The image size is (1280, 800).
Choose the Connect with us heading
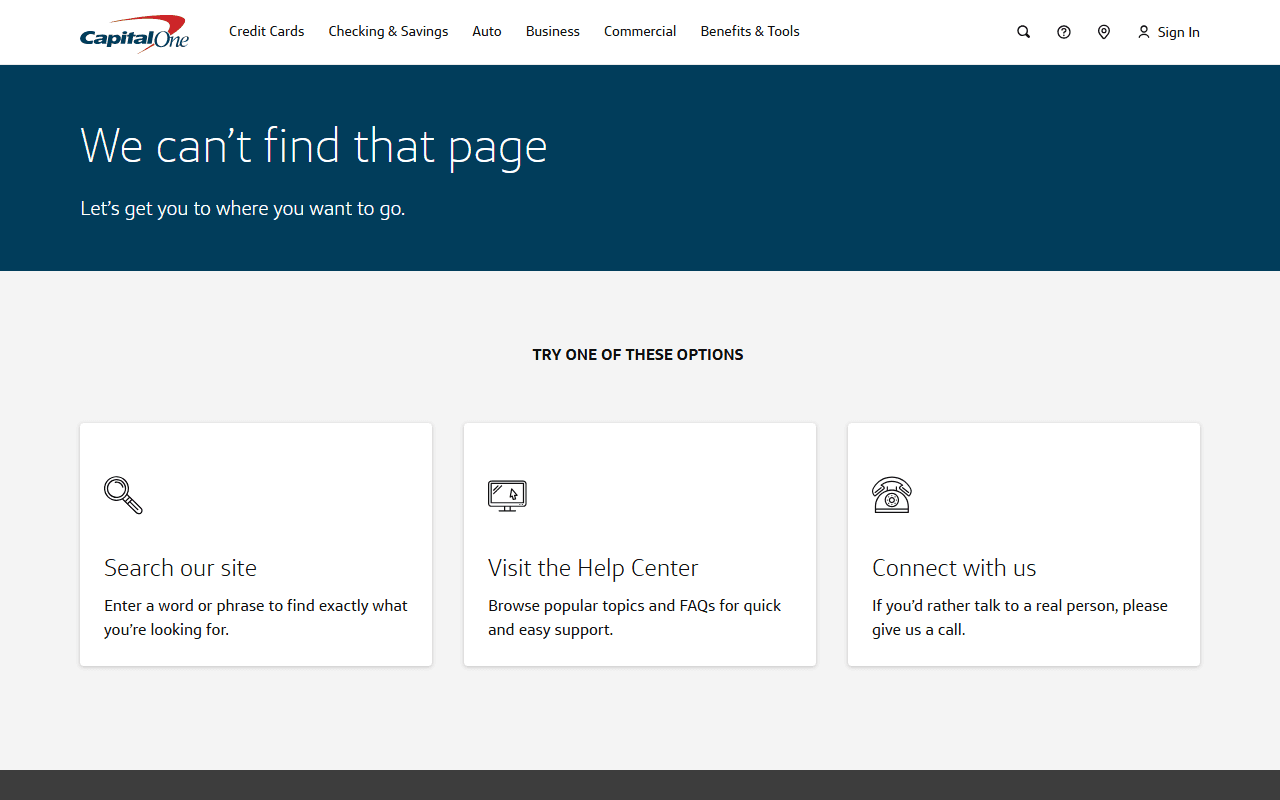point(954,568)
